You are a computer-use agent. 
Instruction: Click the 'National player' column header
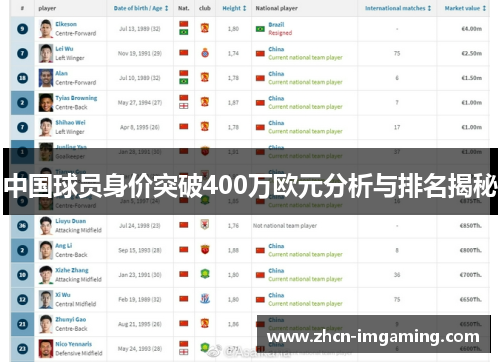(x=276, y=8)
